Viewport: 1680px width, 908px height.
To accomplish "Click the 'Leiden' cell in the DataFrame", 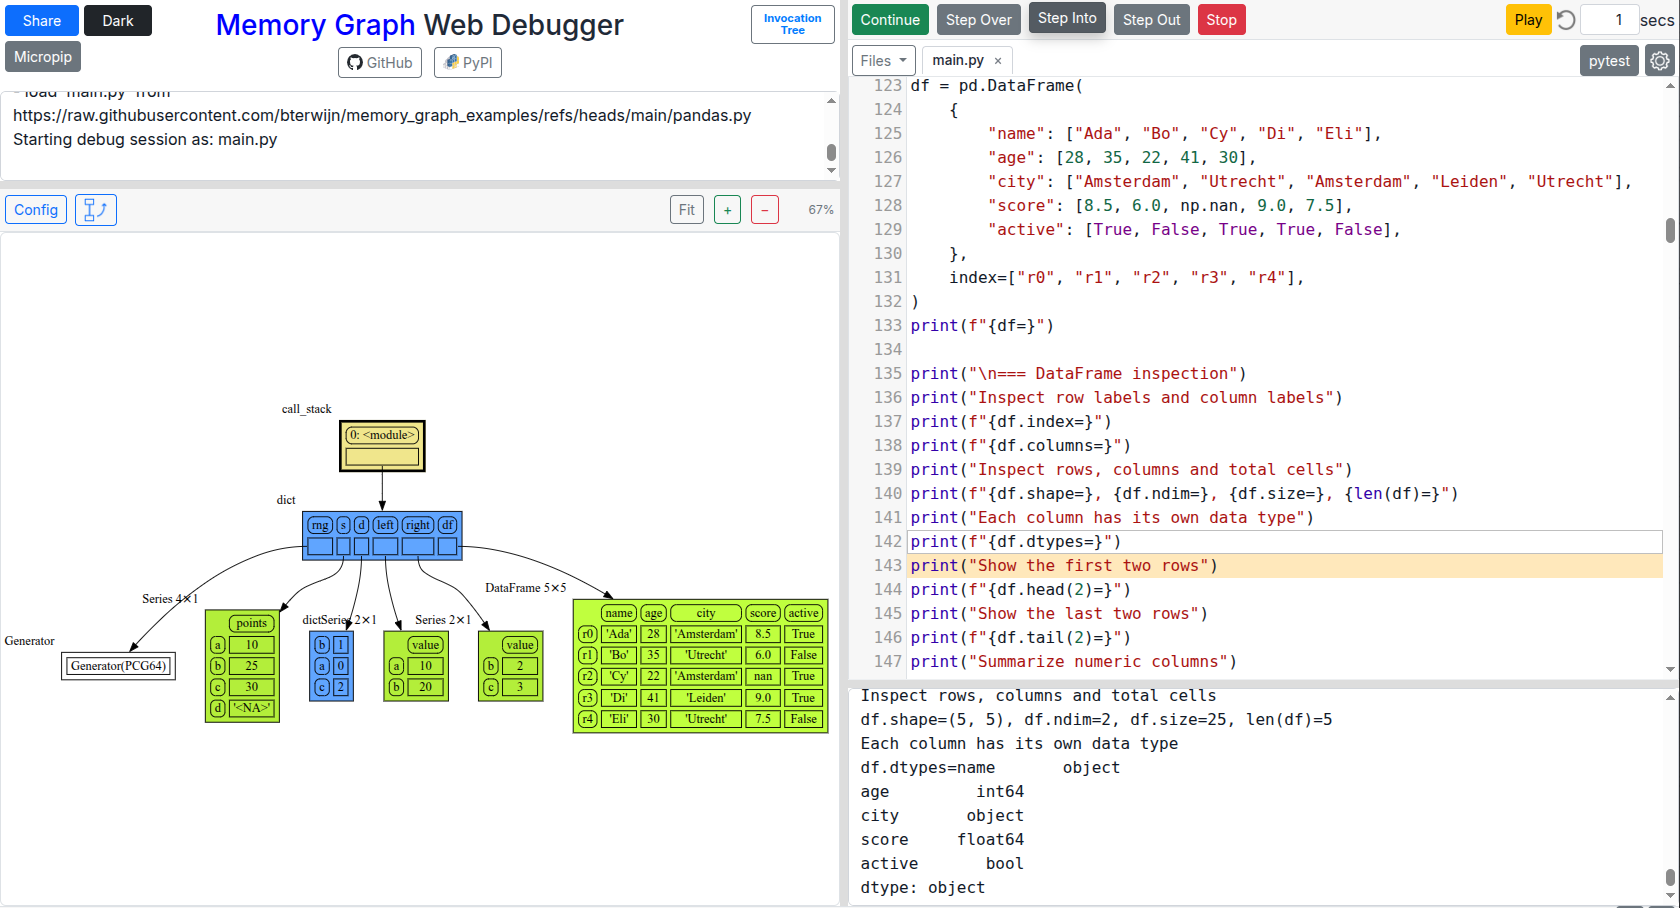I will (x=706, y=698).
